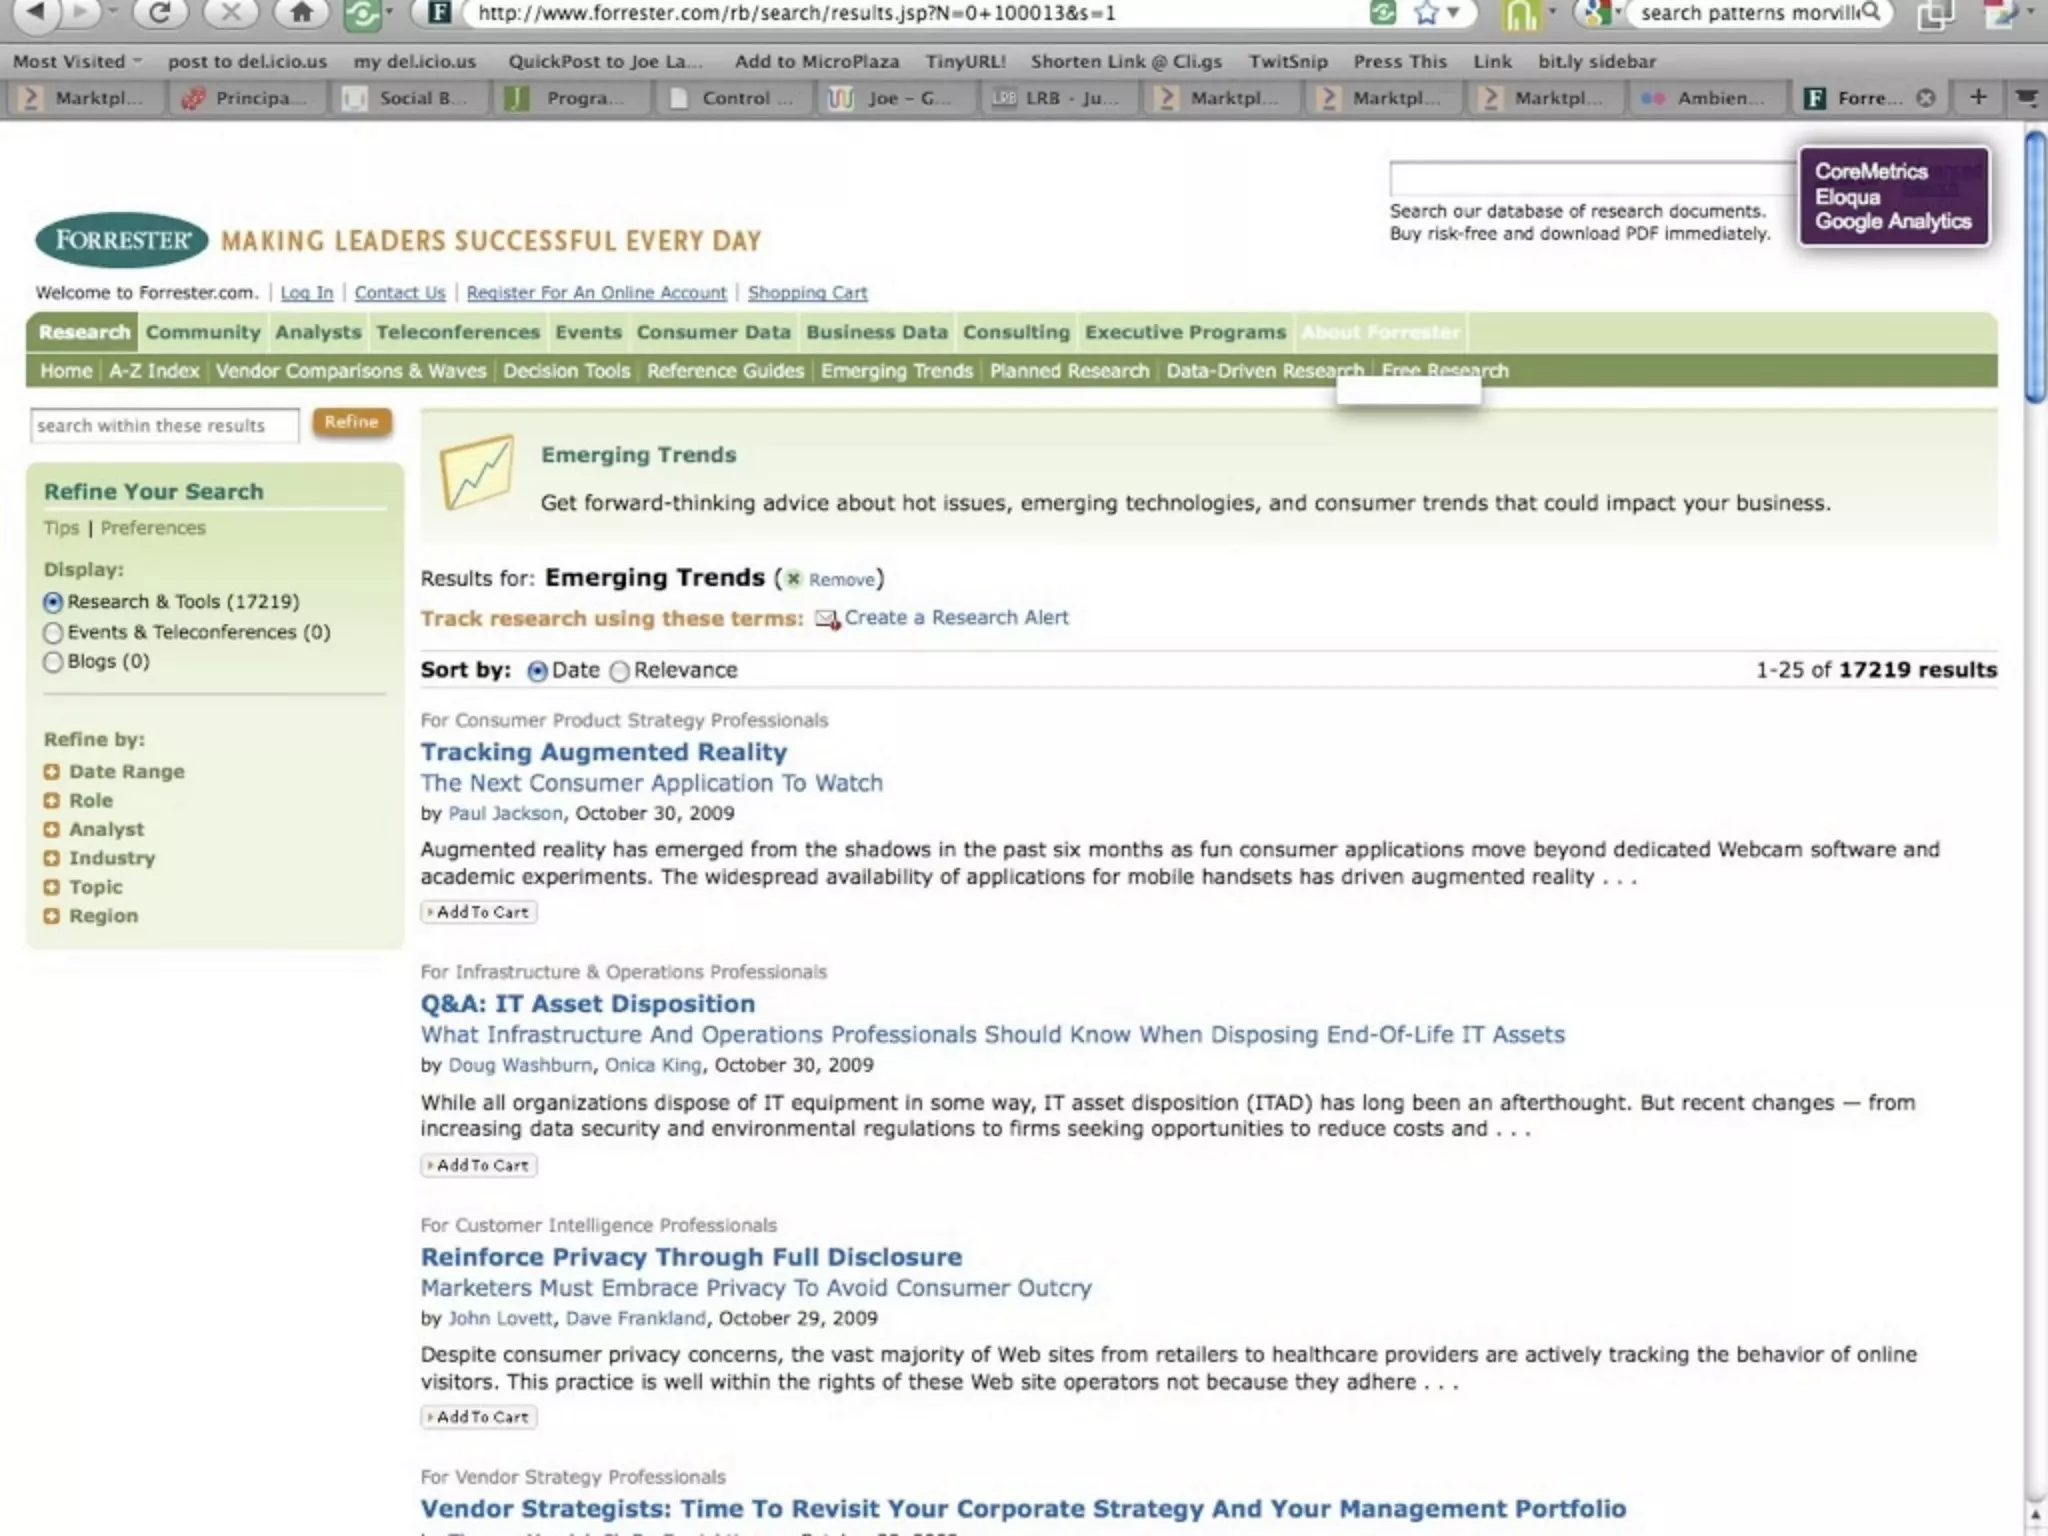The image size is (2048, 1536).
Task: Click the Emerging Trends chart icon
Action: point(477,471)
